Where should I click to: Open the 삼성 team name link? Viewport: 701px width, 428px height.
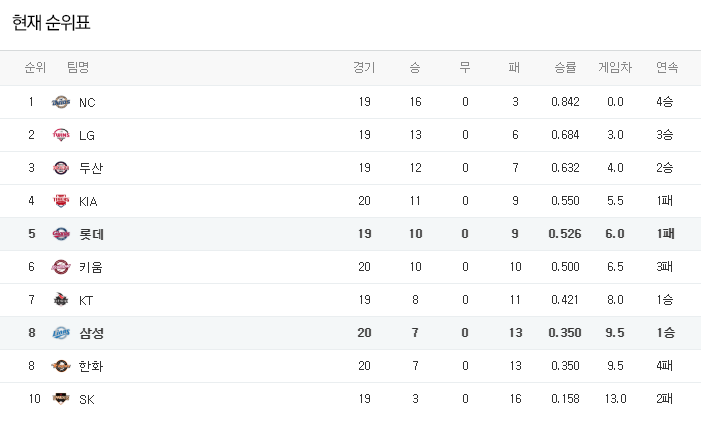tap(91, 333)
